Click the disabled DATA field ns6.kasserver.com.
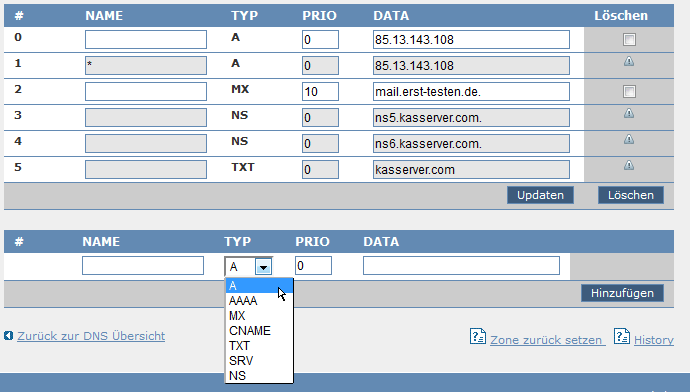 pos(471,143)
